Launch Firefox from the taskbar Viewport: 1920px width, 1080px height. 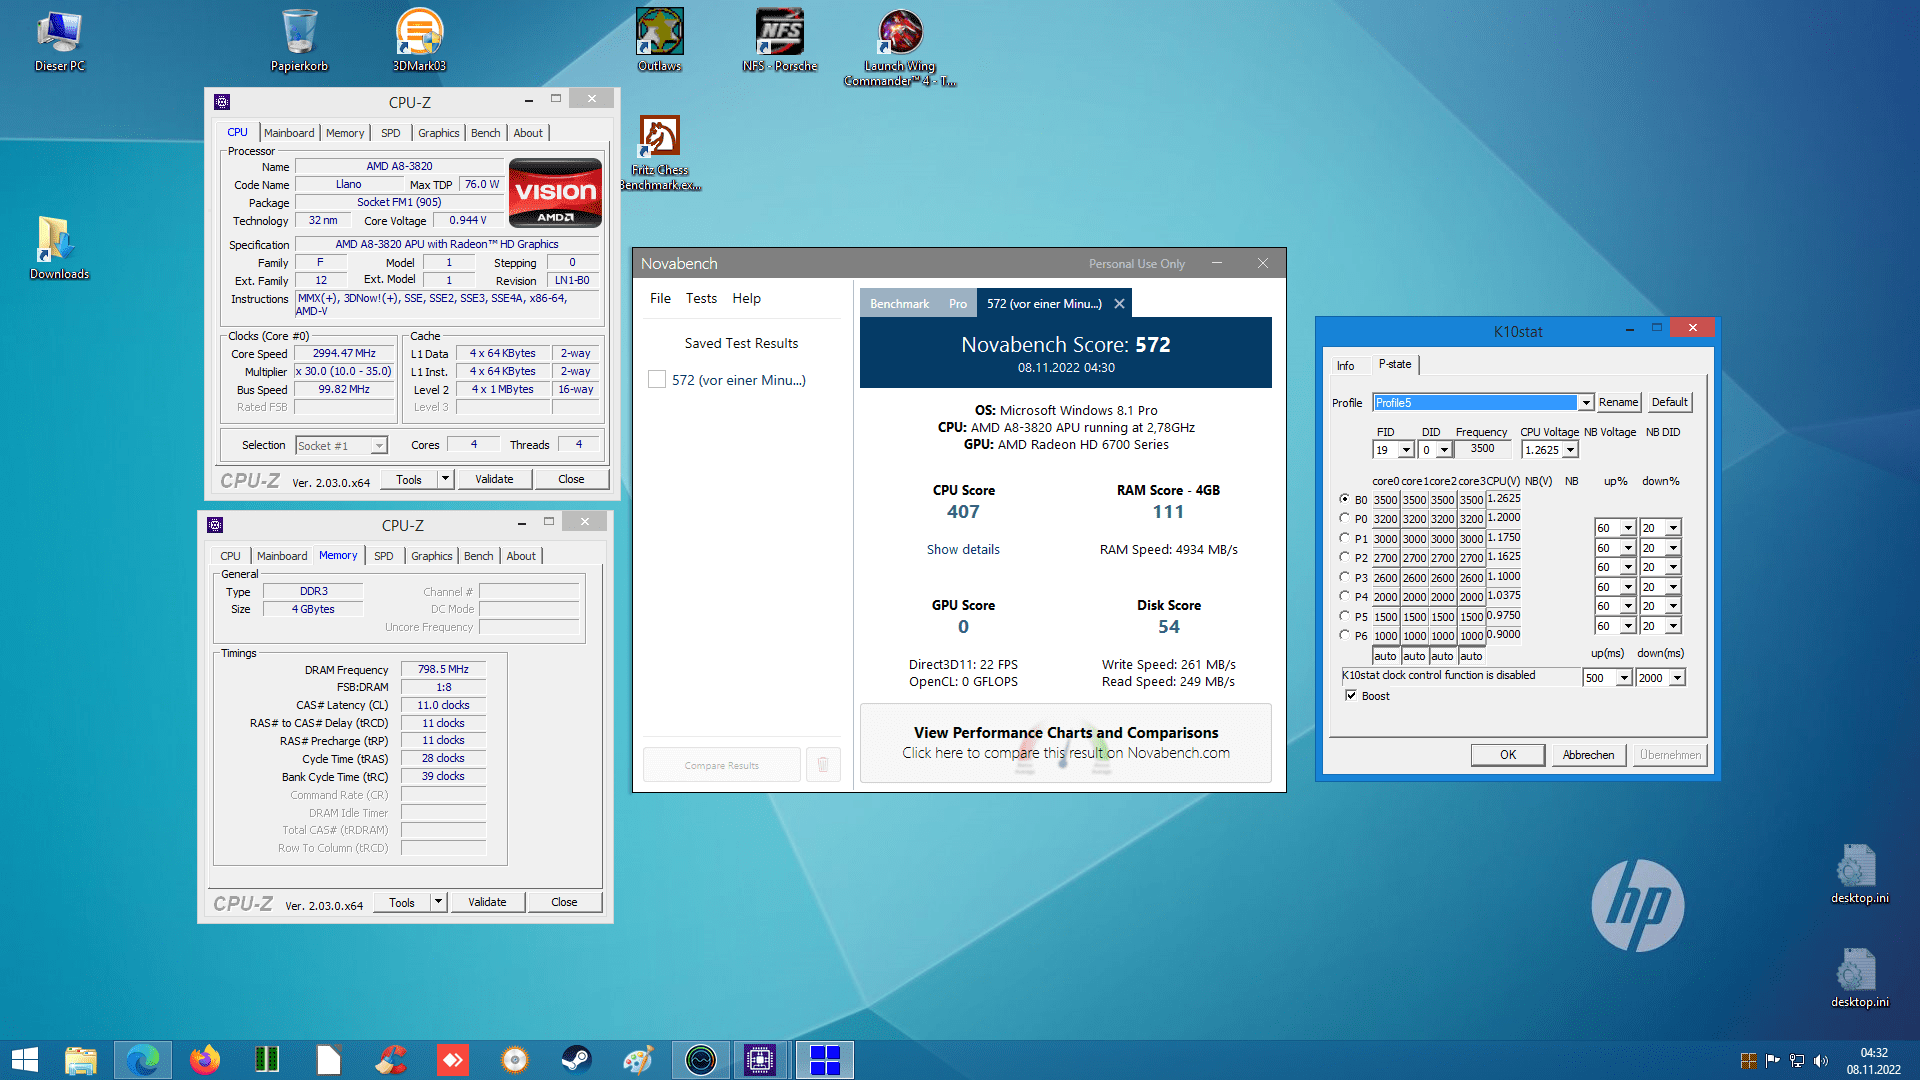(x=205, y=1060)
